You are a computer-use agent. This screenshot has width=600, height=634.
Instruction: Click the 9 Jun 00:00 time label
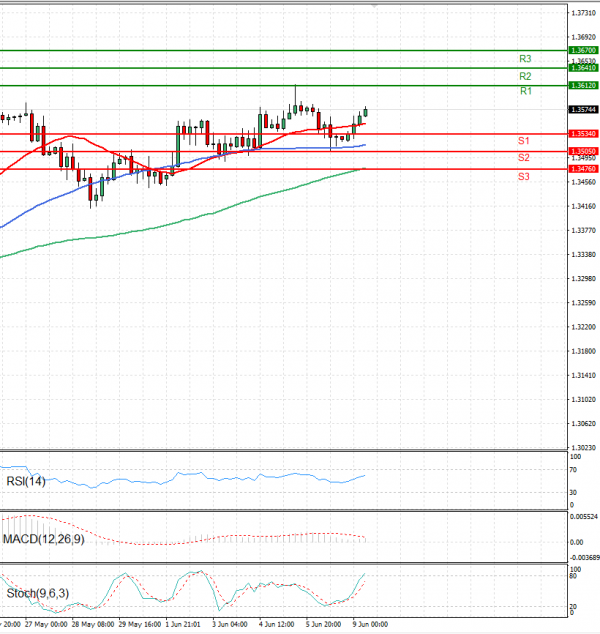pos(370,624)
